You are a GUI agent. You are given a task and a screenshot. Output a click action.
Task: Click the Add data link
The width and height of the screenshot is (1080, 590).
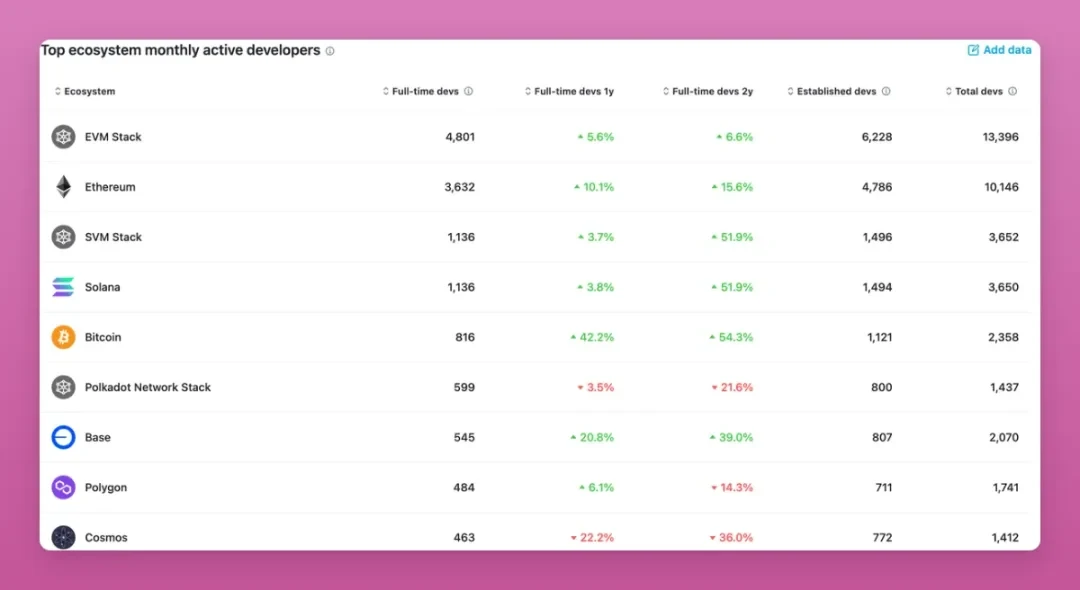click(999, 49)
